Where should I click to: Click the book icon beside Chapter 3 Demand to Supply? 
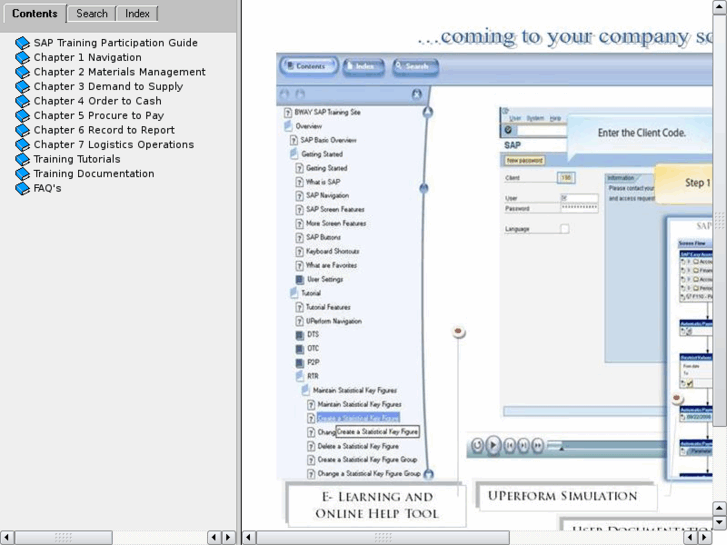[x=22, y=87]
